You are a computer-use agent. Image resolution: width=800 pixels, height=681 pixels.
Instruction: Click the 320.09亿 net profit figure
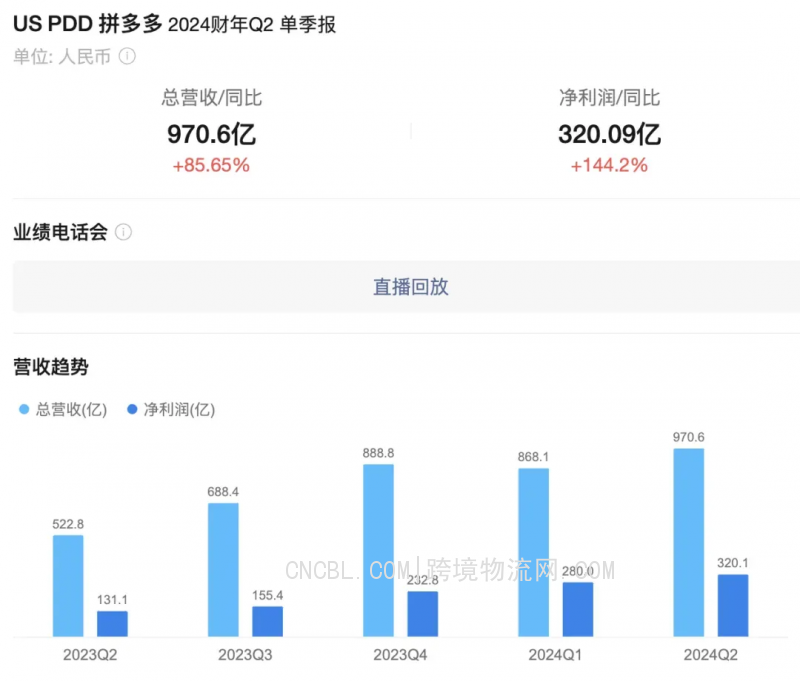tap(609, 134)
